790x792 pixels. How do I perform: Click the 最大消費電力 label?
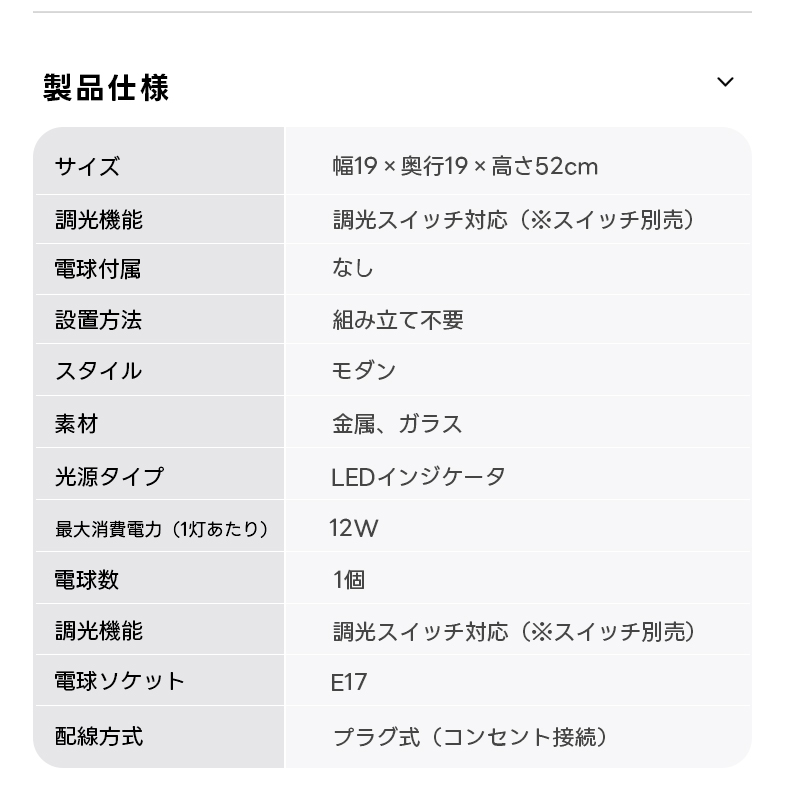coord(162,528)
